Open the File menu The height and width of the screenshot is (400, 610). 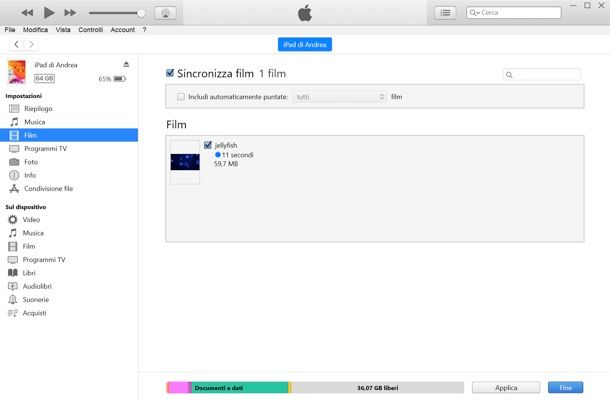click(x=10, y=30)
